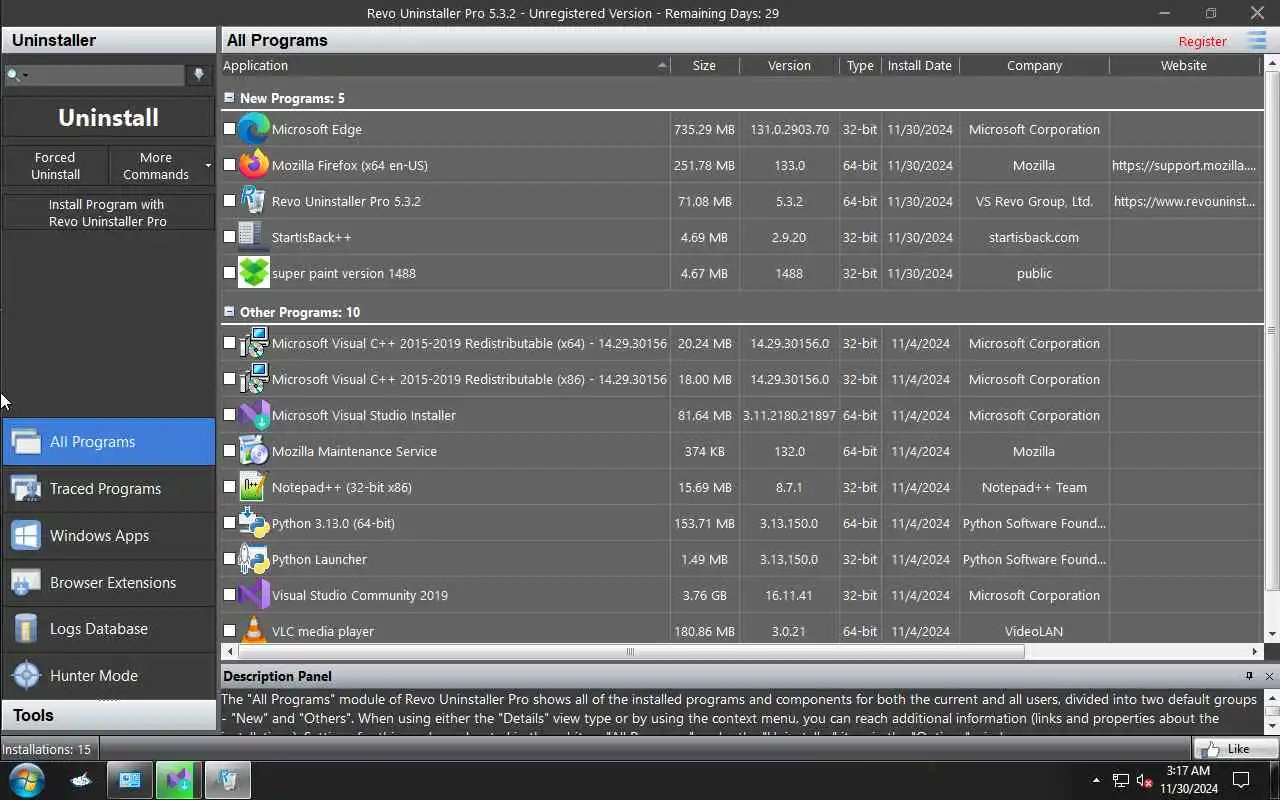Viewport: 1280px width, 800px height.
Task: Activate Hunter Mode
Action: tap(108, 676)
